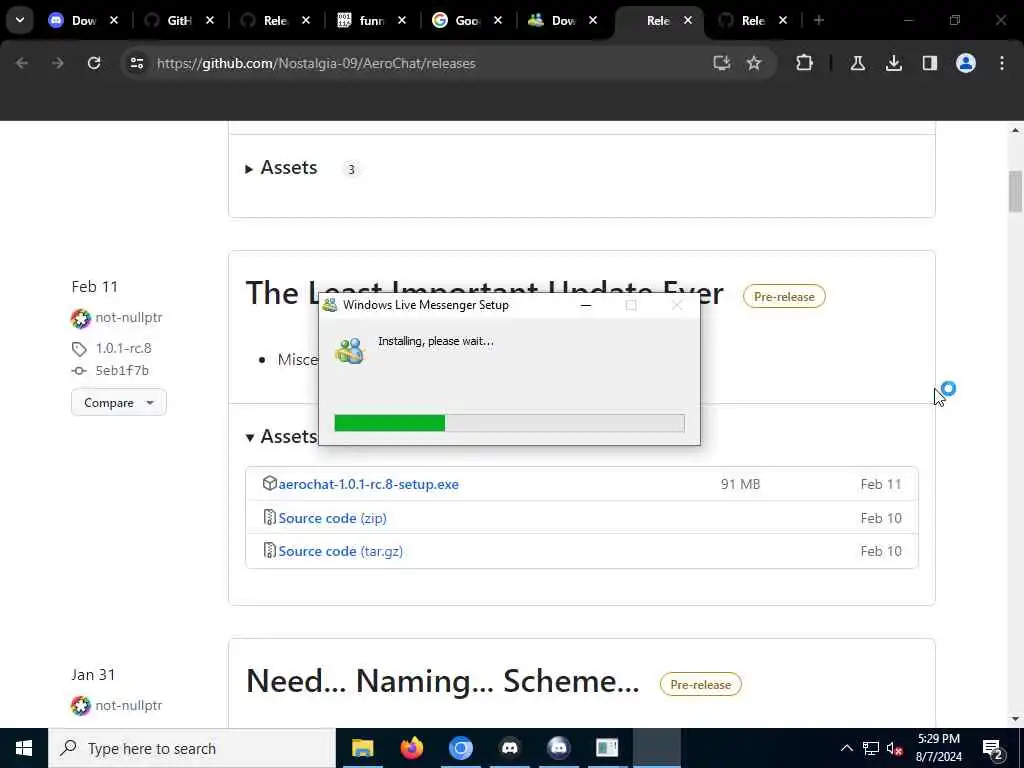Click the Messenger icon in setup dialog

(x=349, y=351)
